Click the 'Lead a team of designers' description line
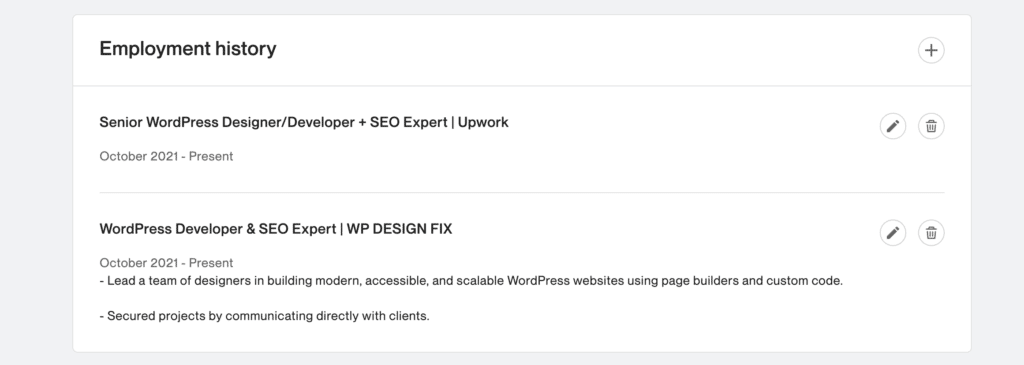Viewport: 1024px width, 365px height. coord(471,281)
